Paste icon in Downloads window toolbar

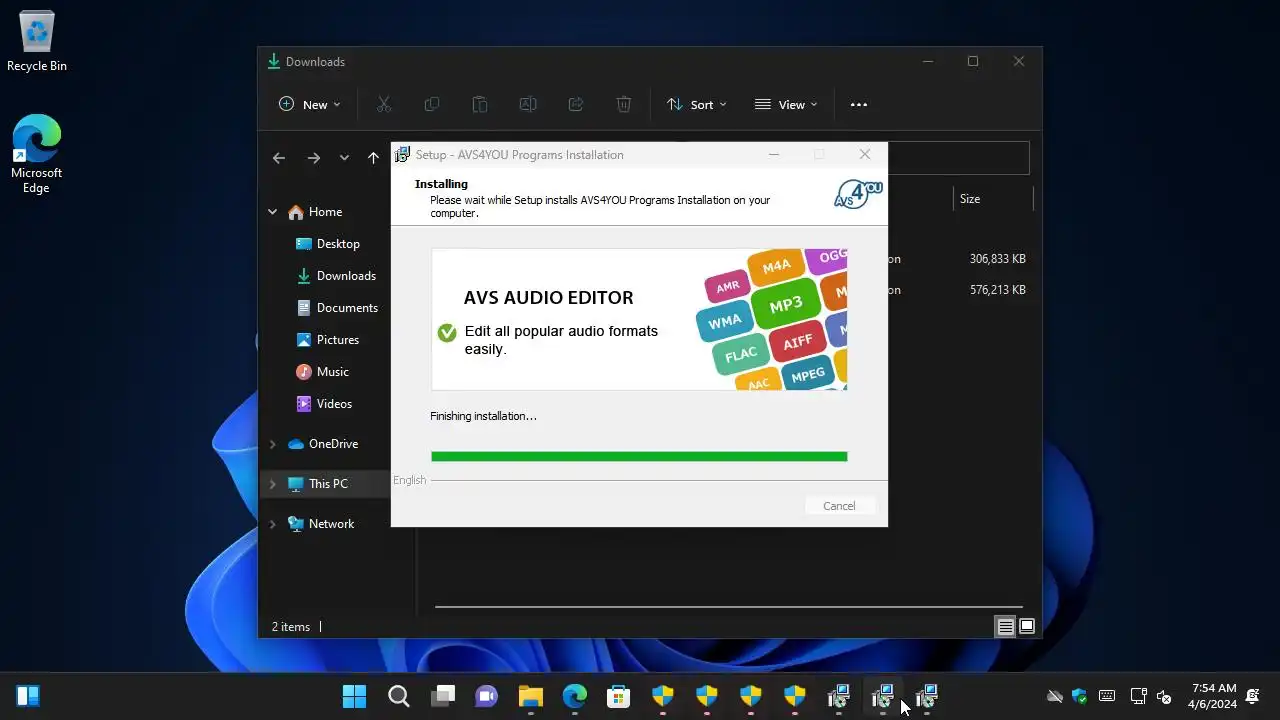coord(480,104)
